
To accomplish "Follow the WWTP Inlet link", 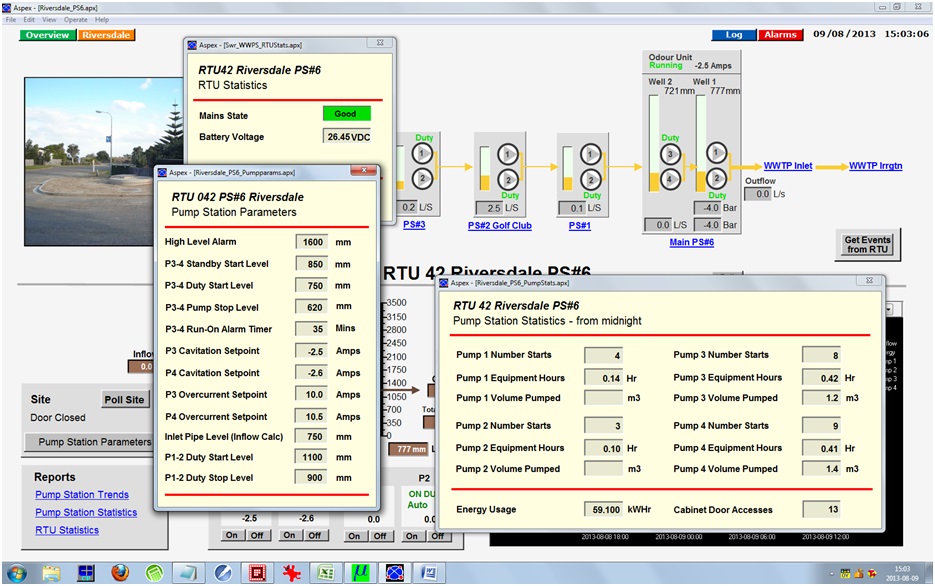I will (x=788, y=166).
